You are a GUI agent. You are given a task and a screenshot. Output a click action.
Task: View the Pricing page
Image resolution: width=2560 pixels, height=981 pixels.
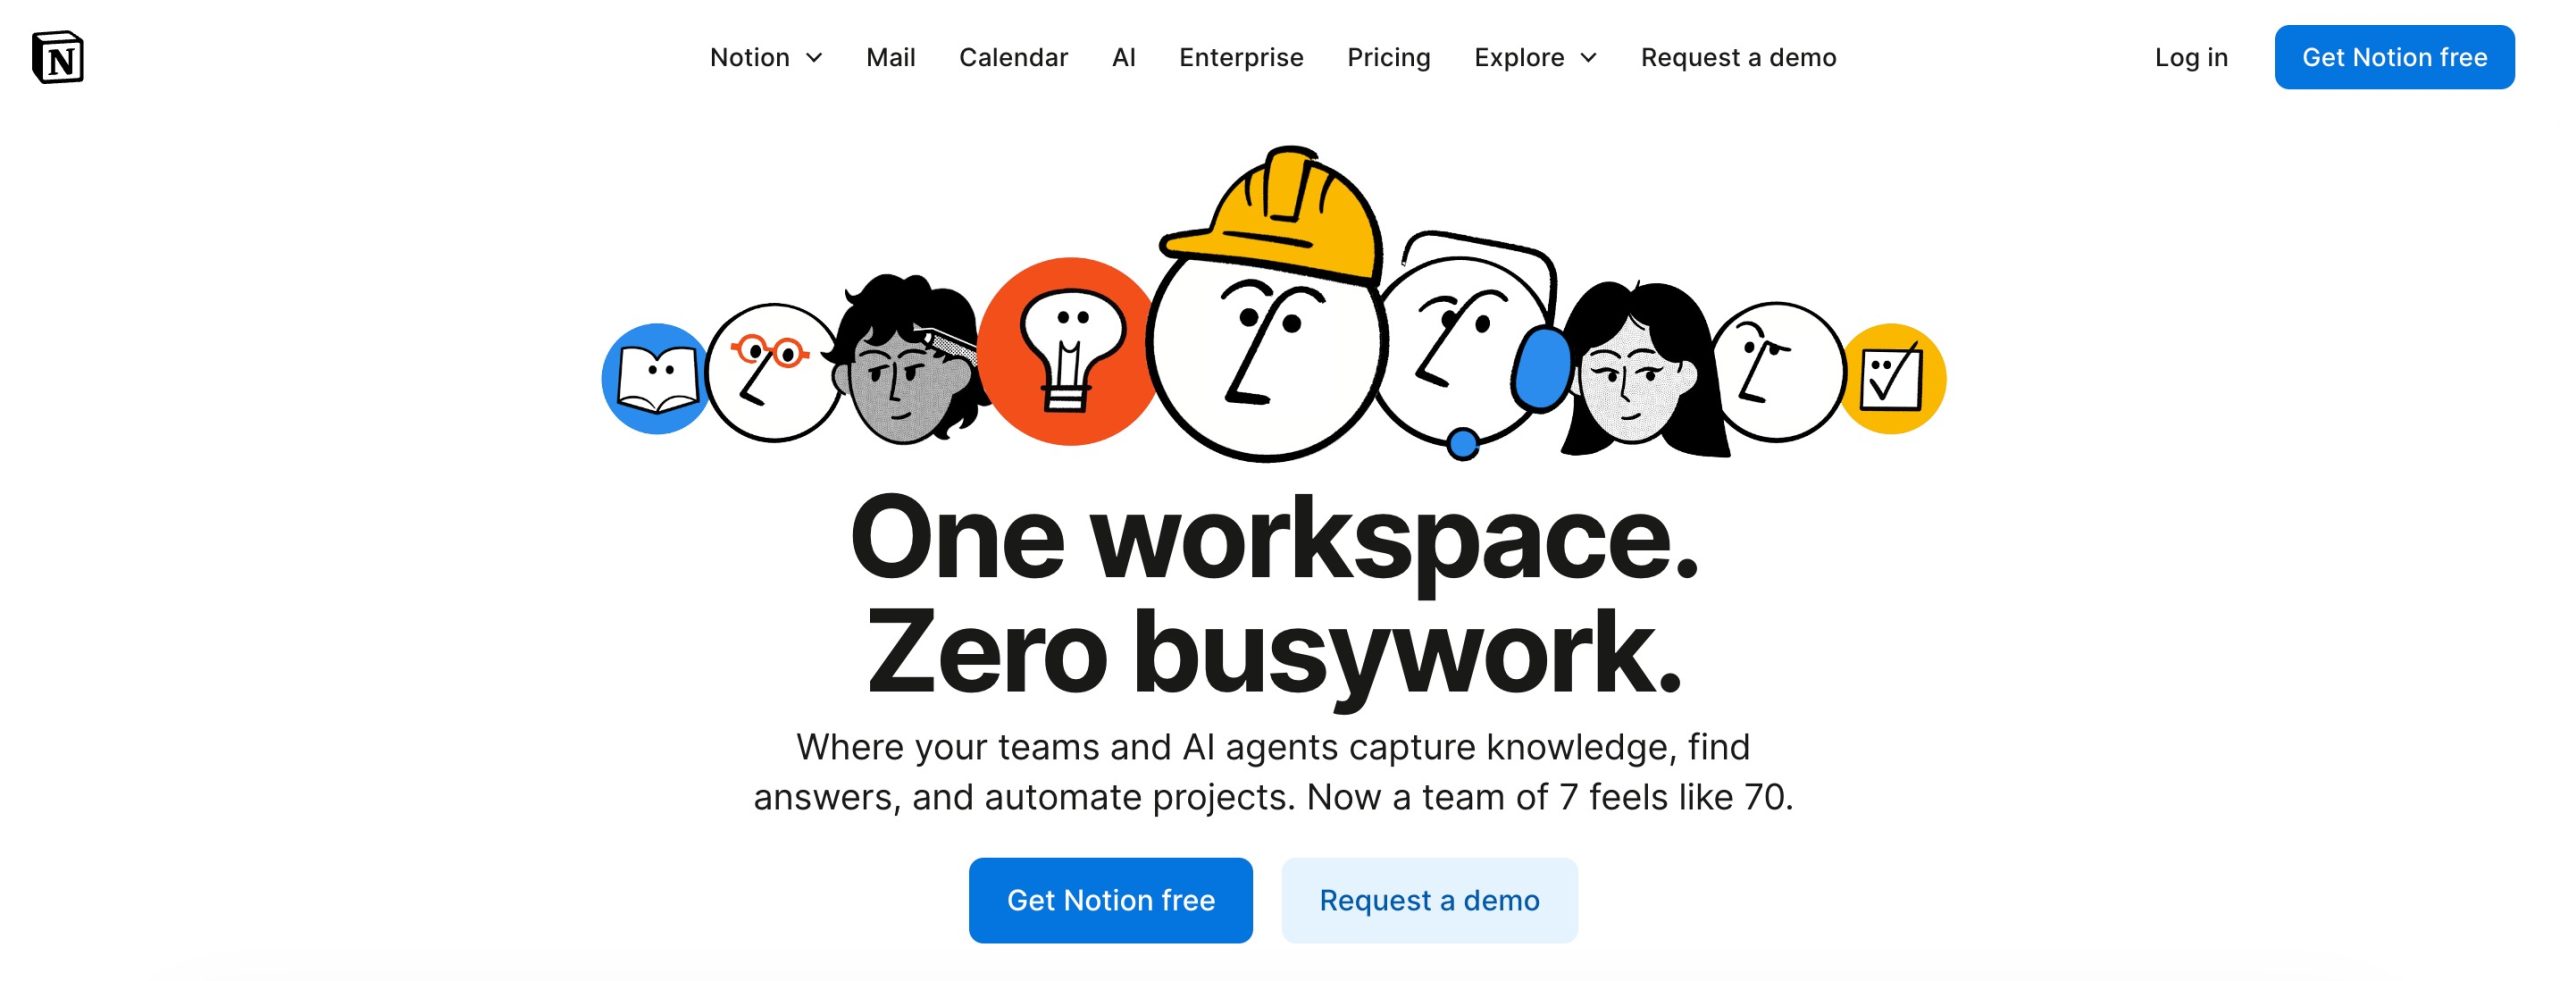tap(1388, 57)
